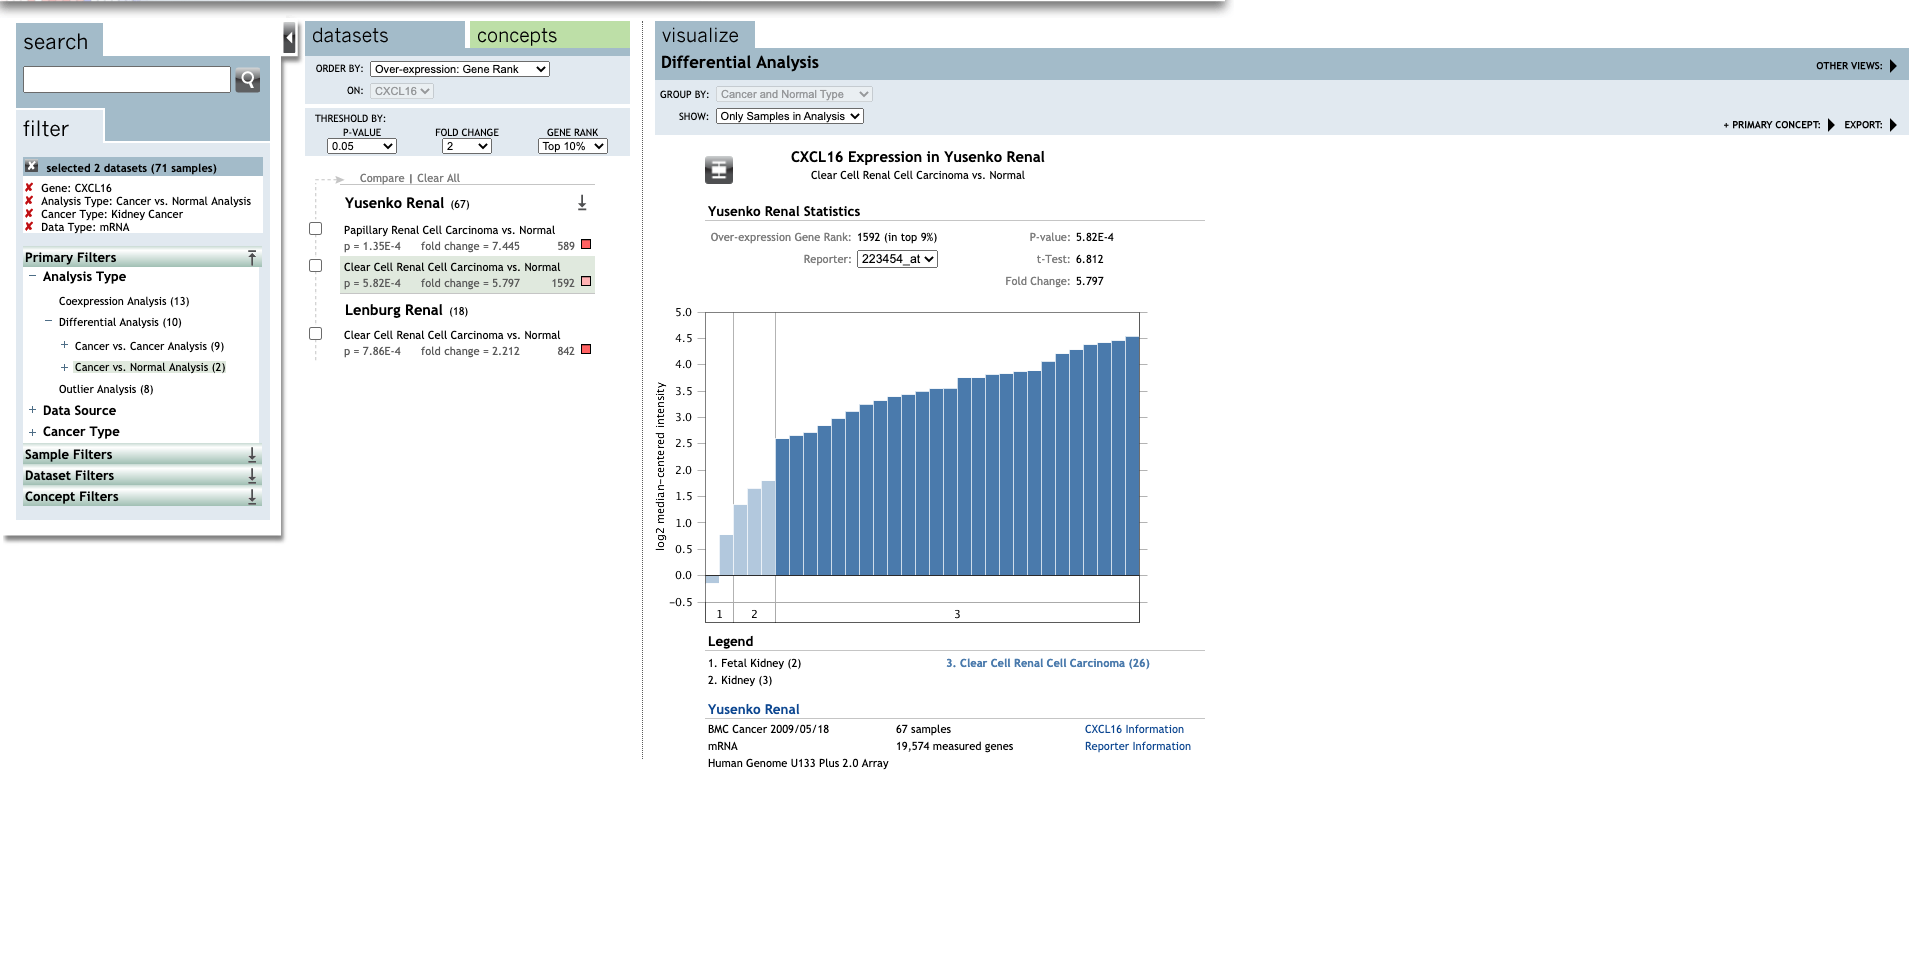
Task: Open the On: CXCL16 dropdown
Action: pyautogui.click(x=402, y=91)
